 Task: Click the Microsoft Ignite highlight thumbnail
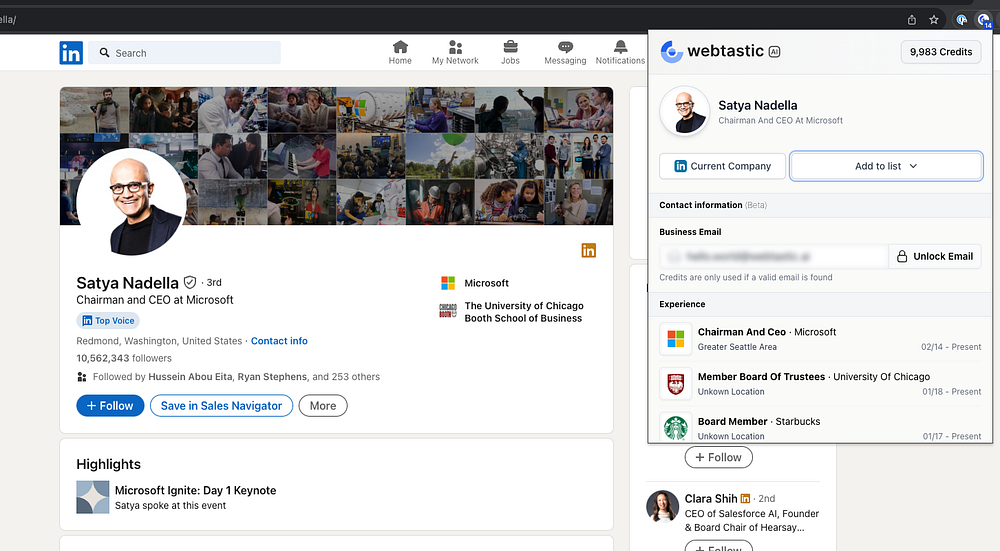tap(92, 497)
